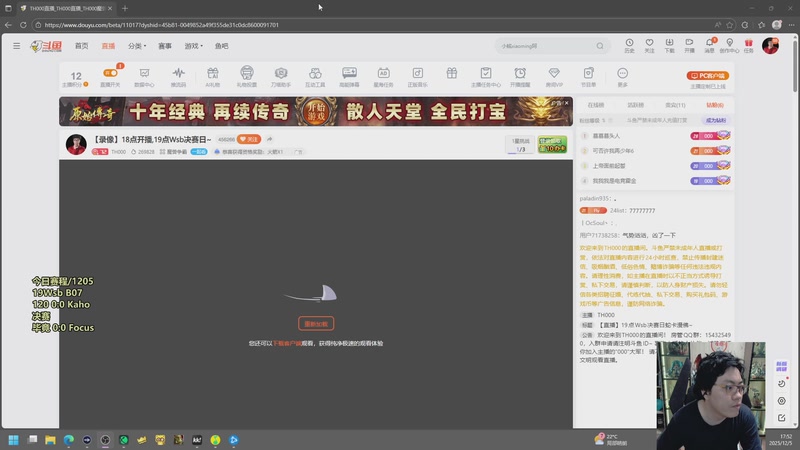
Task: Open the 正版音乐 music tool icon
Action: tap(418, 78)
